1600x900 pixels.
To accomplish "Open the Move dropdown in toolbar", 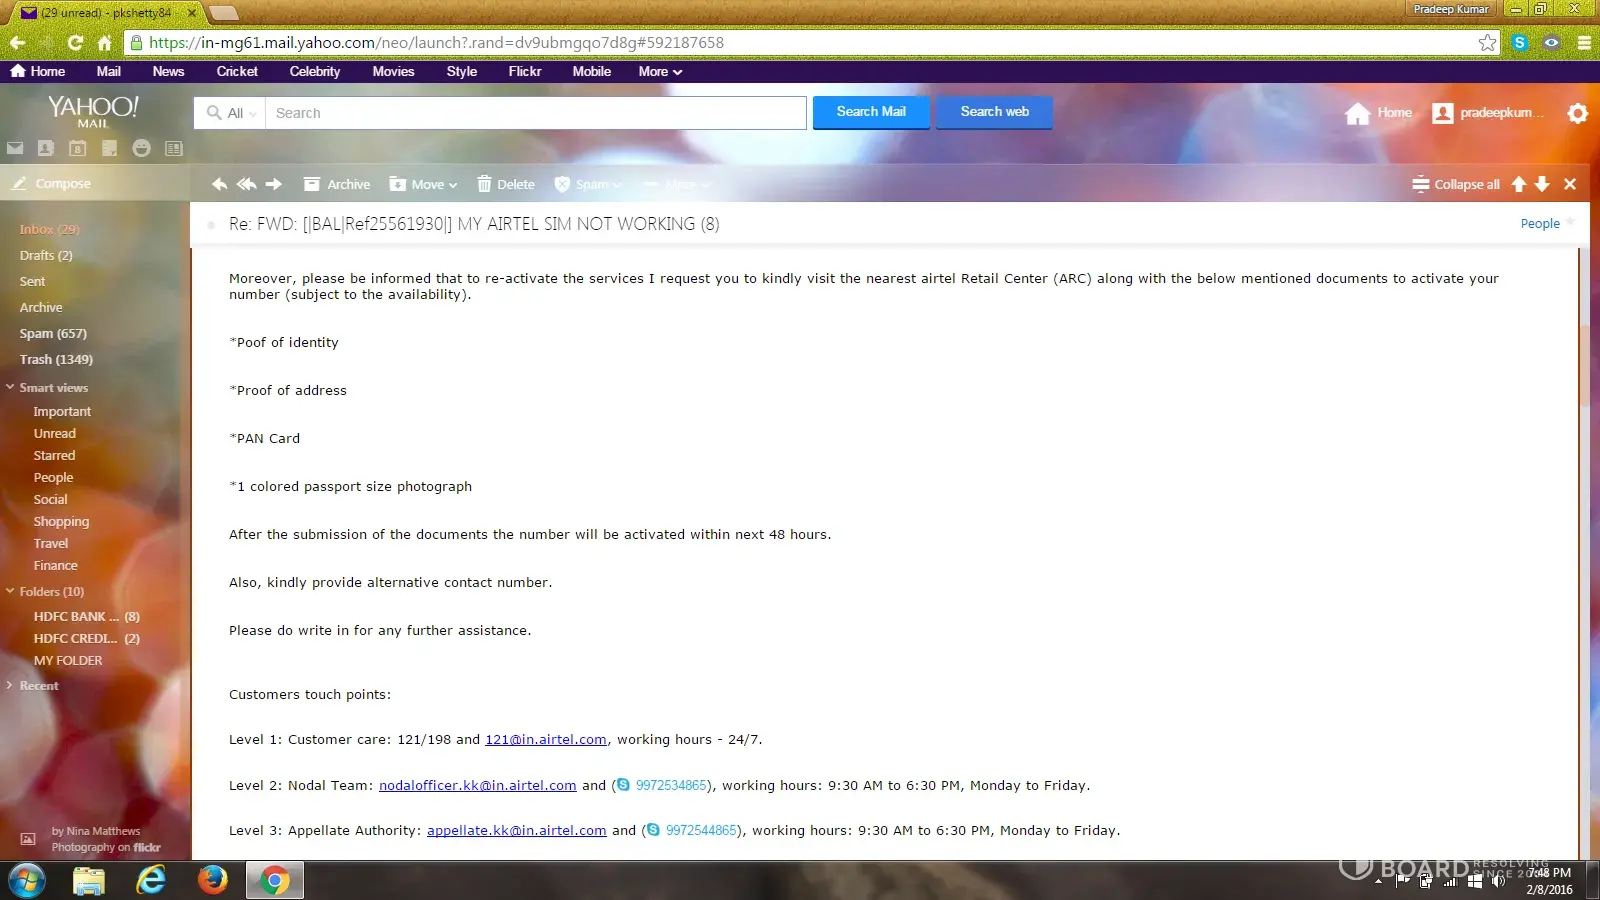I will click(424, 184).
